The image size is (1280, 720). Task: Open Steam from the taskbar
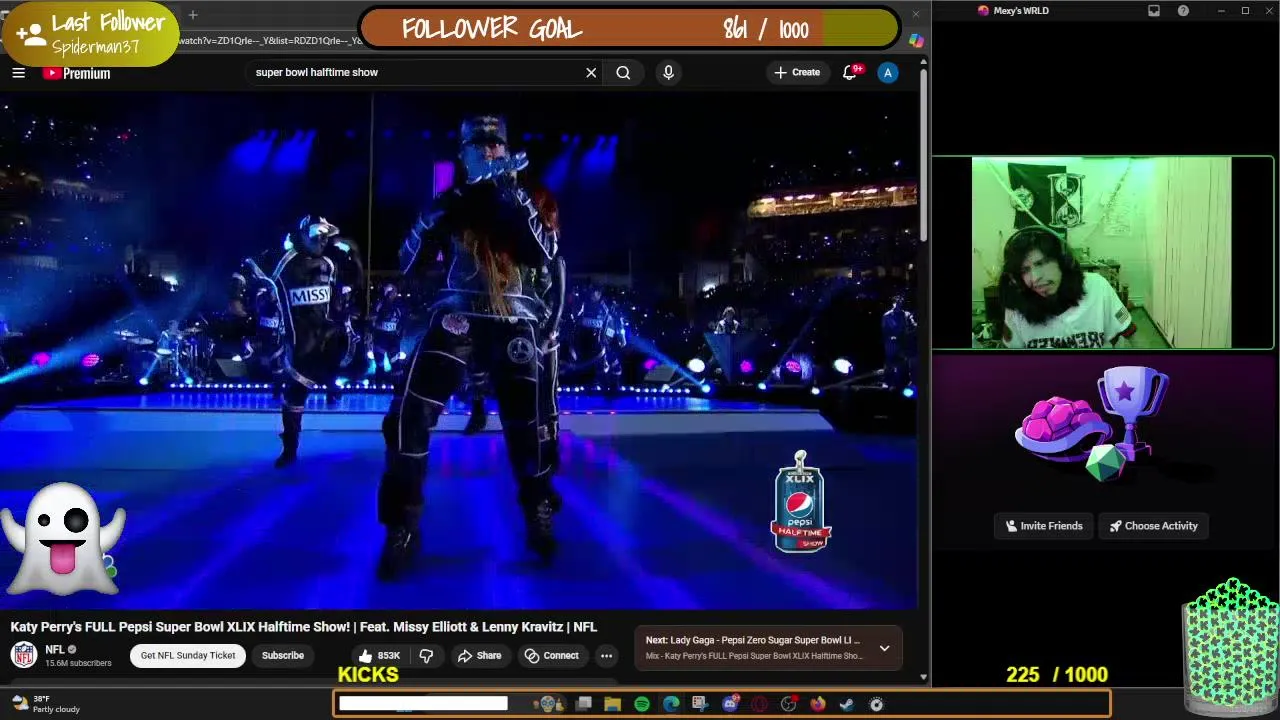click(847, 704)
